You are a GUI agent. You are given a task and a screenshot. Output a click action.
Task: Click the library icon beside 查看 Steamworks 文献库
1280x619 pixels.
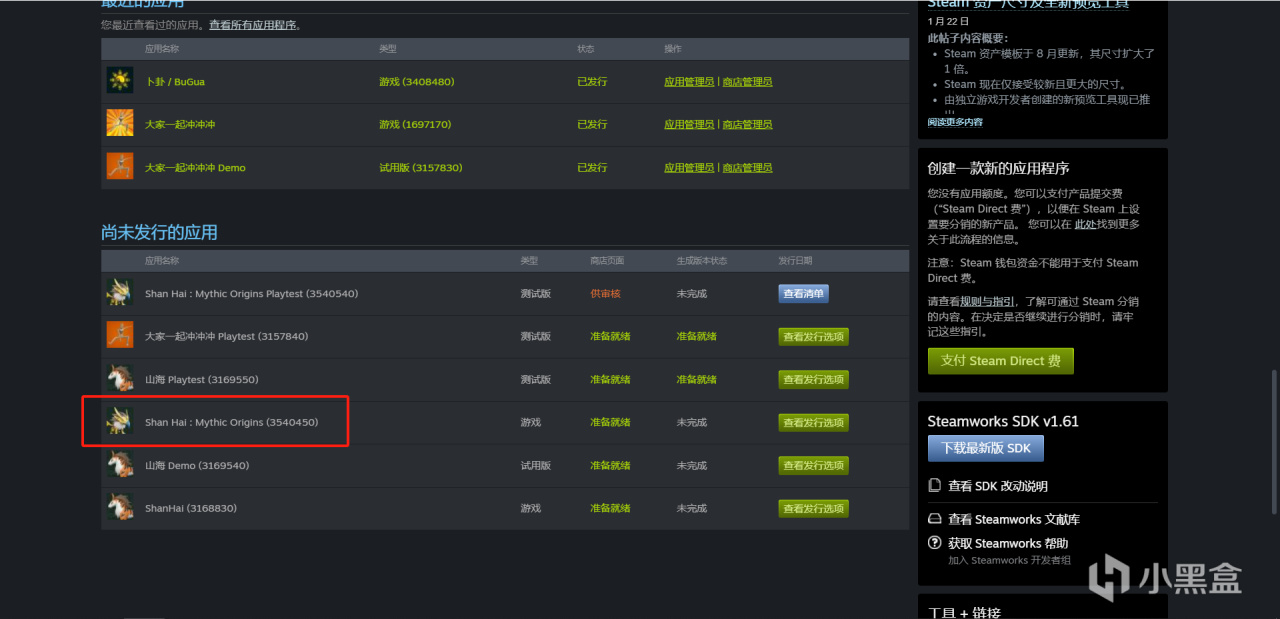click(x=935, y=519)
